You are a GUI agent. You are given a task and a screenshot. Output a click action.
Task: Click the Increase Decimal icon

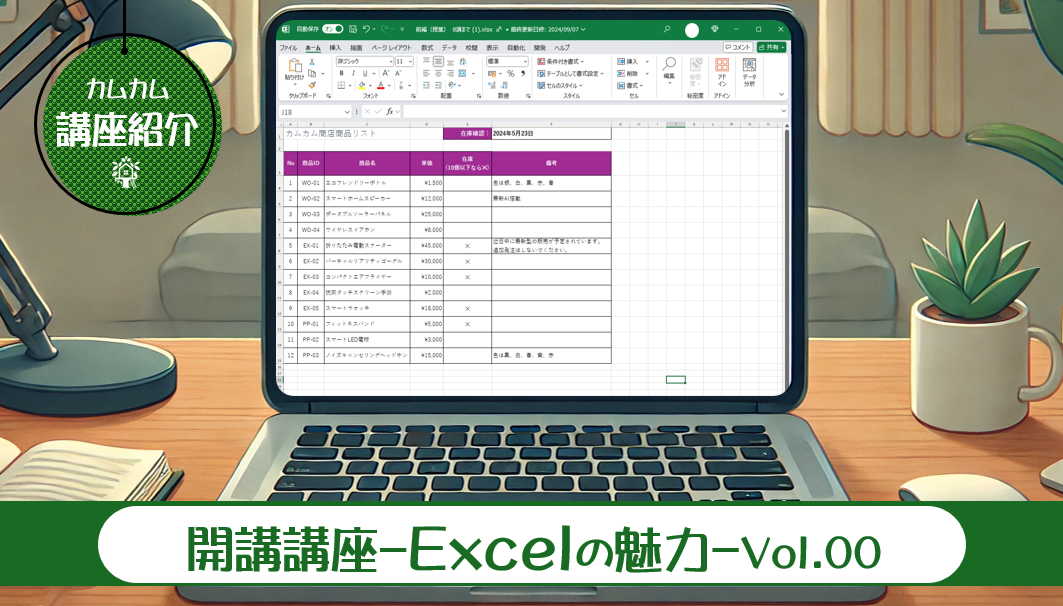pyautogui.click(x=492, y=85)
